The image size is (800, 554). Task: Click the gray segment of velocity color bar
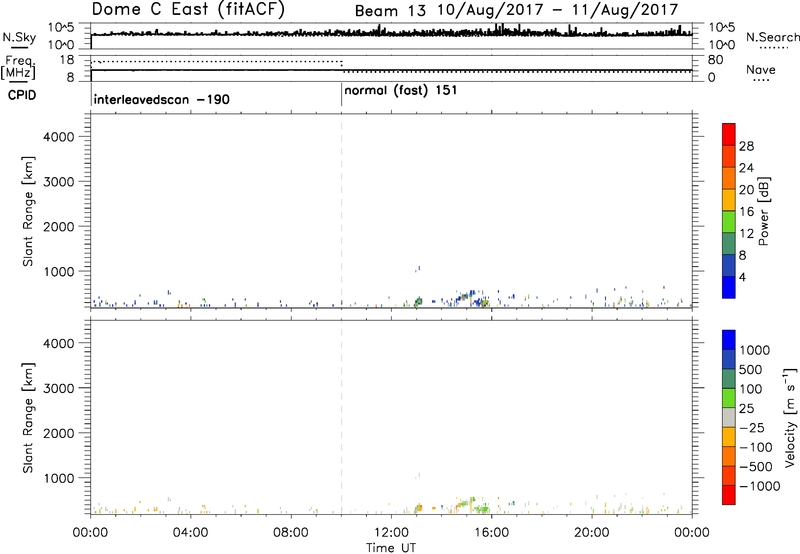729,417
